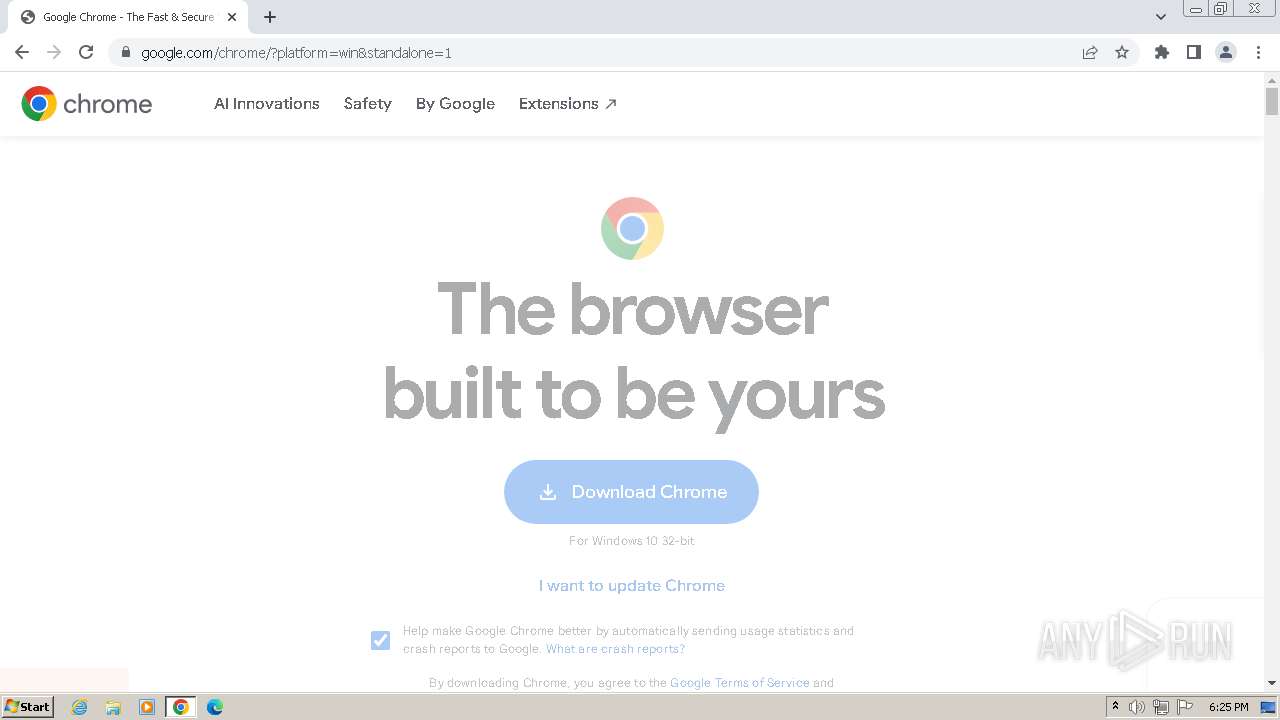The height and width of the screenshot is (720, 1280).
Task: Click 'I want to update Chrome' link
Action: click(x=632, y=586)
